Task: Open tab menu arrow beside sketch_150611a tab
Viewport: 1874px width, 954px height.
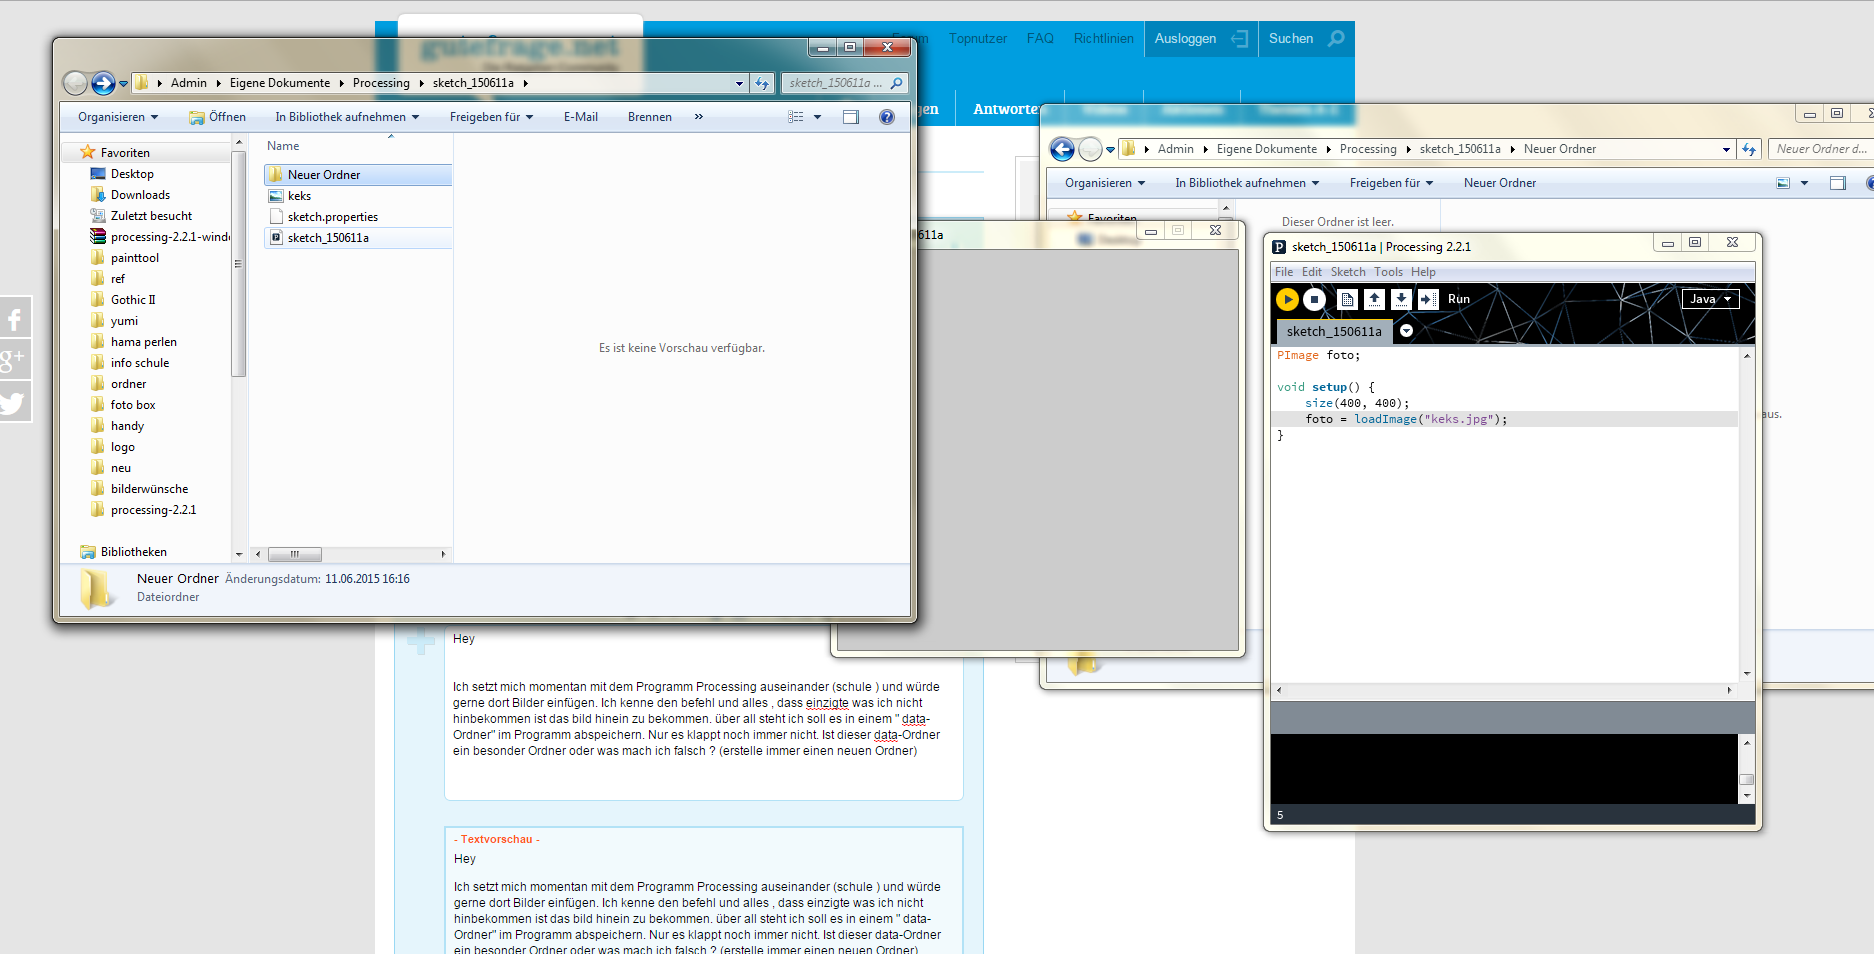Action: coord(1406,331)
